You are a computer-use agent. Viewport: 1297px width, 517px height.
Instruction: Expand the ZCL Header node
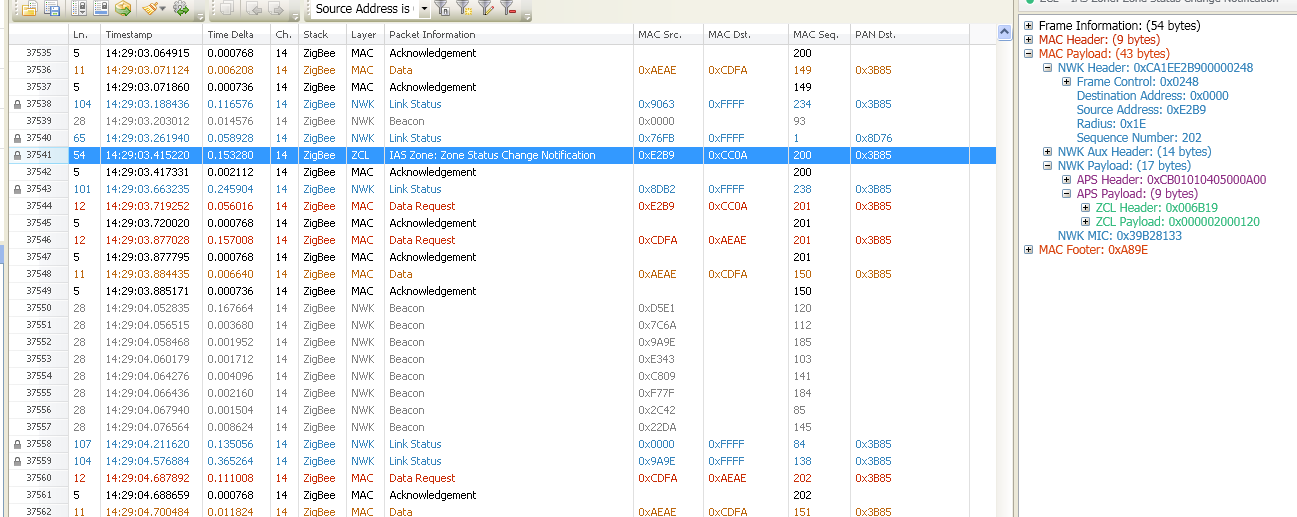click(x=1086, y=208)
